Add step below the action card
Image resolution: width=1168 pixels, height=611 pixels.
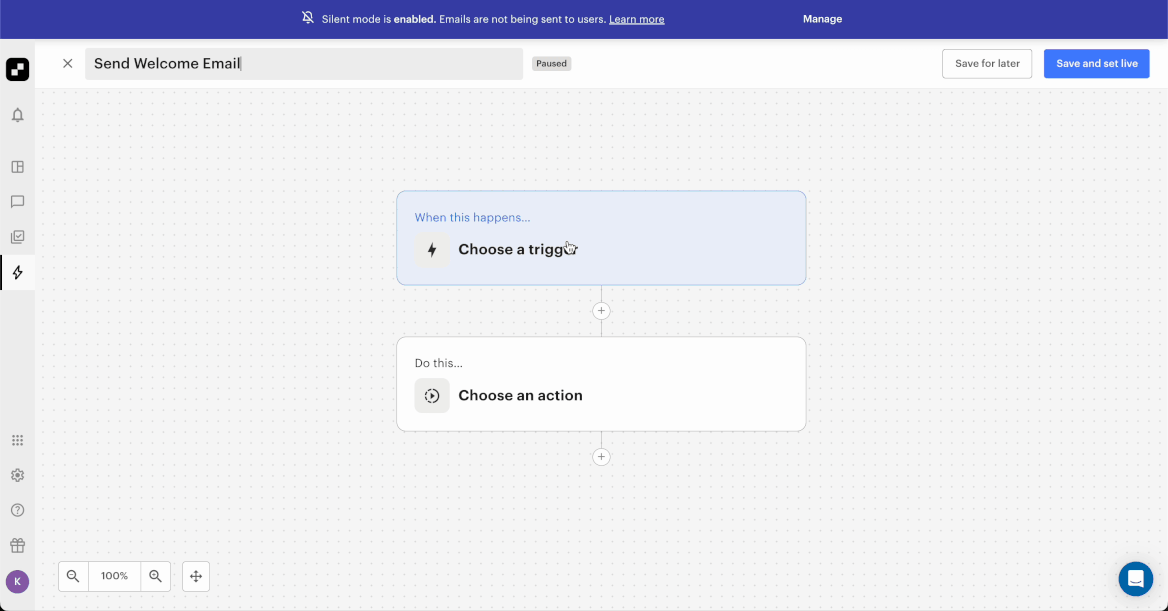pos(601,457)
